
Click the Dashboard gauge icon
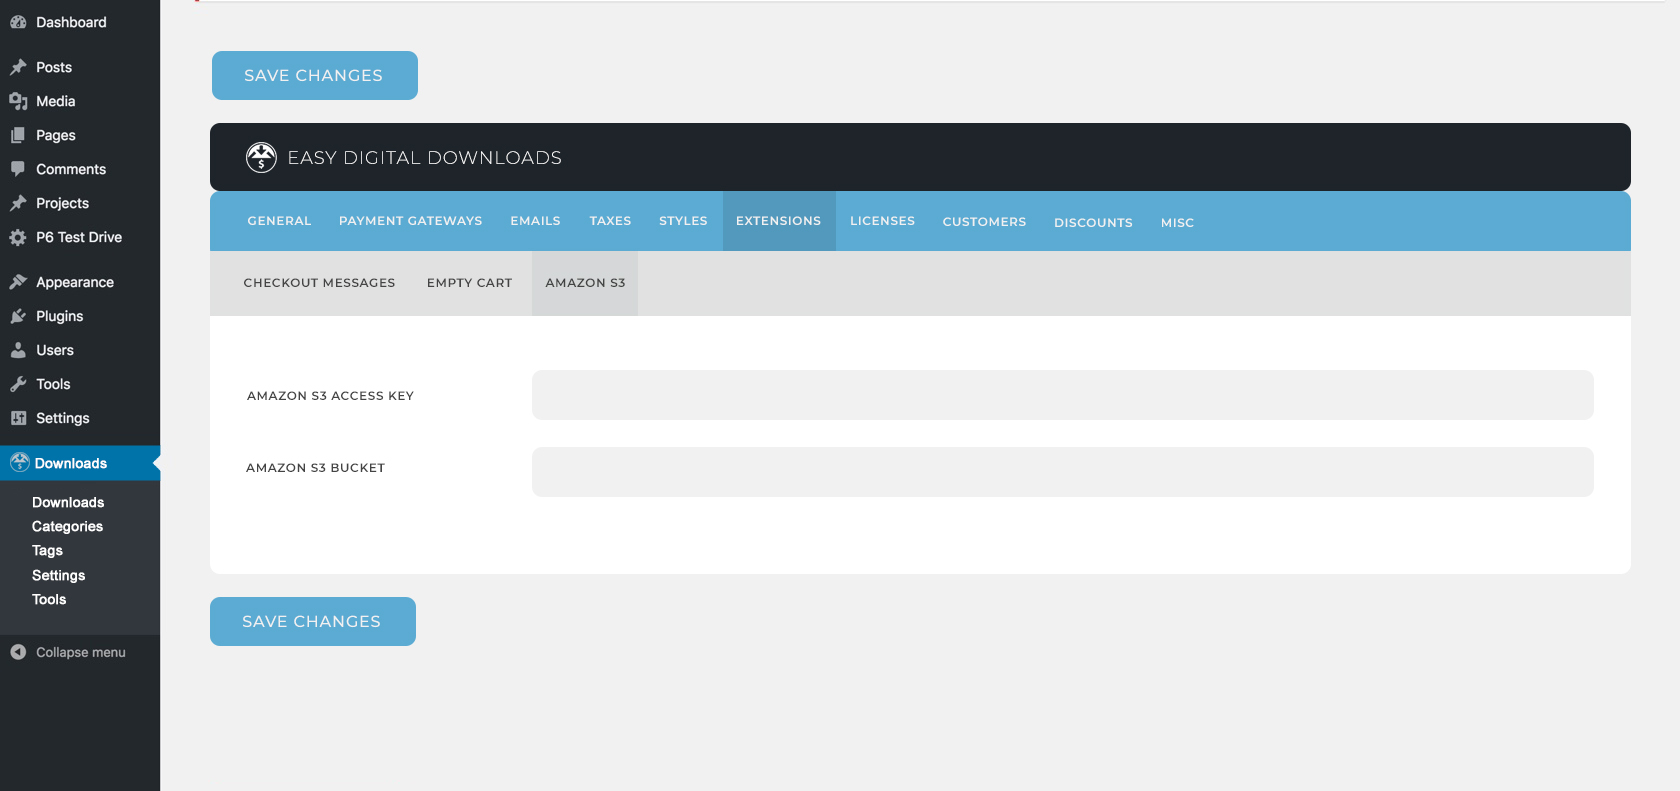[x=18, y=22]
